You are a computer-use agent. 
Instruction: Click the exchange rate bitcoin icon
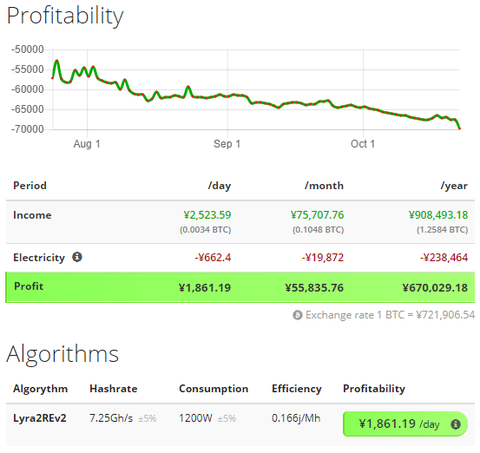point(297,315)
